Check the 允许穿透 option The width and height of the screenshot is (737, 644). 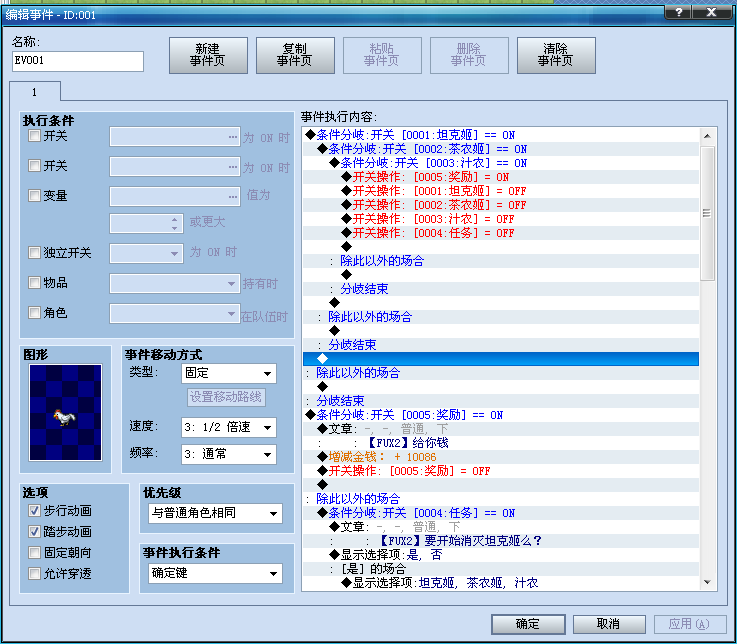(34, 573)
